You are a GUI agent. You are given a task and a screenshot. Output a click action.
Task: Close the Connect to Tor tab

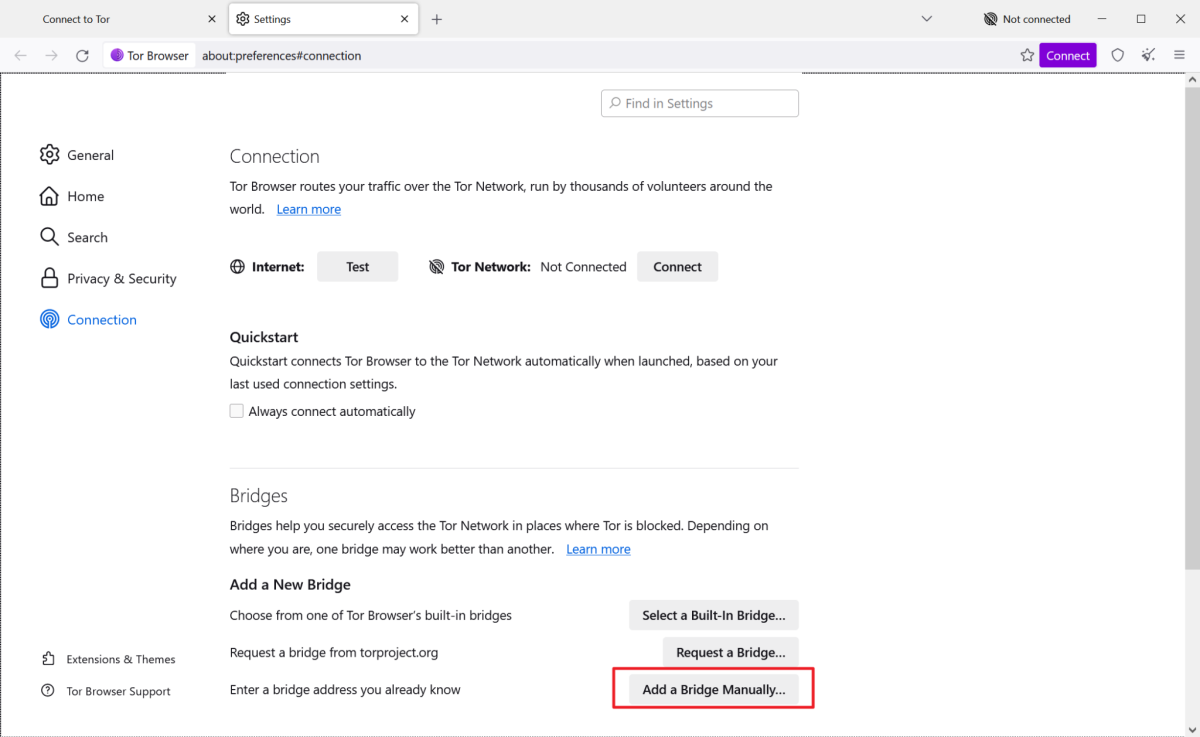(211, 19)
